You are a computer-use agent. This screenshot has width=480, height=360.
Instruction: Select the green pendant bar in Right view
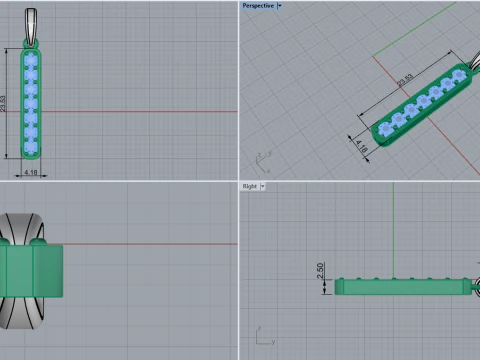[x=403, y=287]
